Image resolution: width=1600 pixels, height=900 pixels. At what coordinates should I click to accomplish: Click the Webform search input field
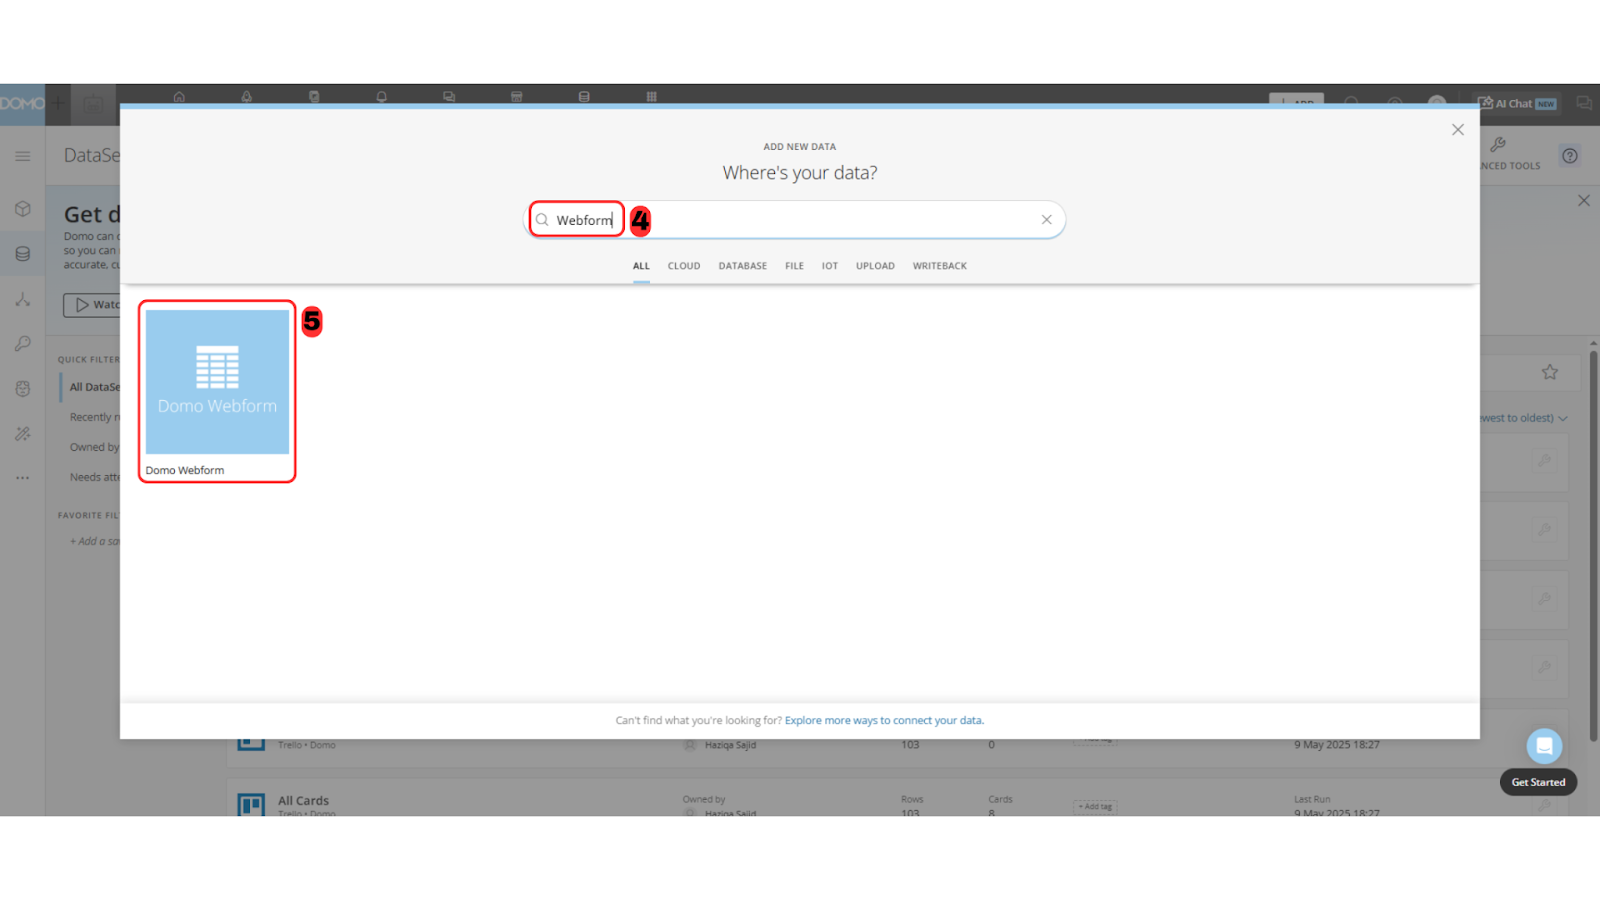click(795, 220)
